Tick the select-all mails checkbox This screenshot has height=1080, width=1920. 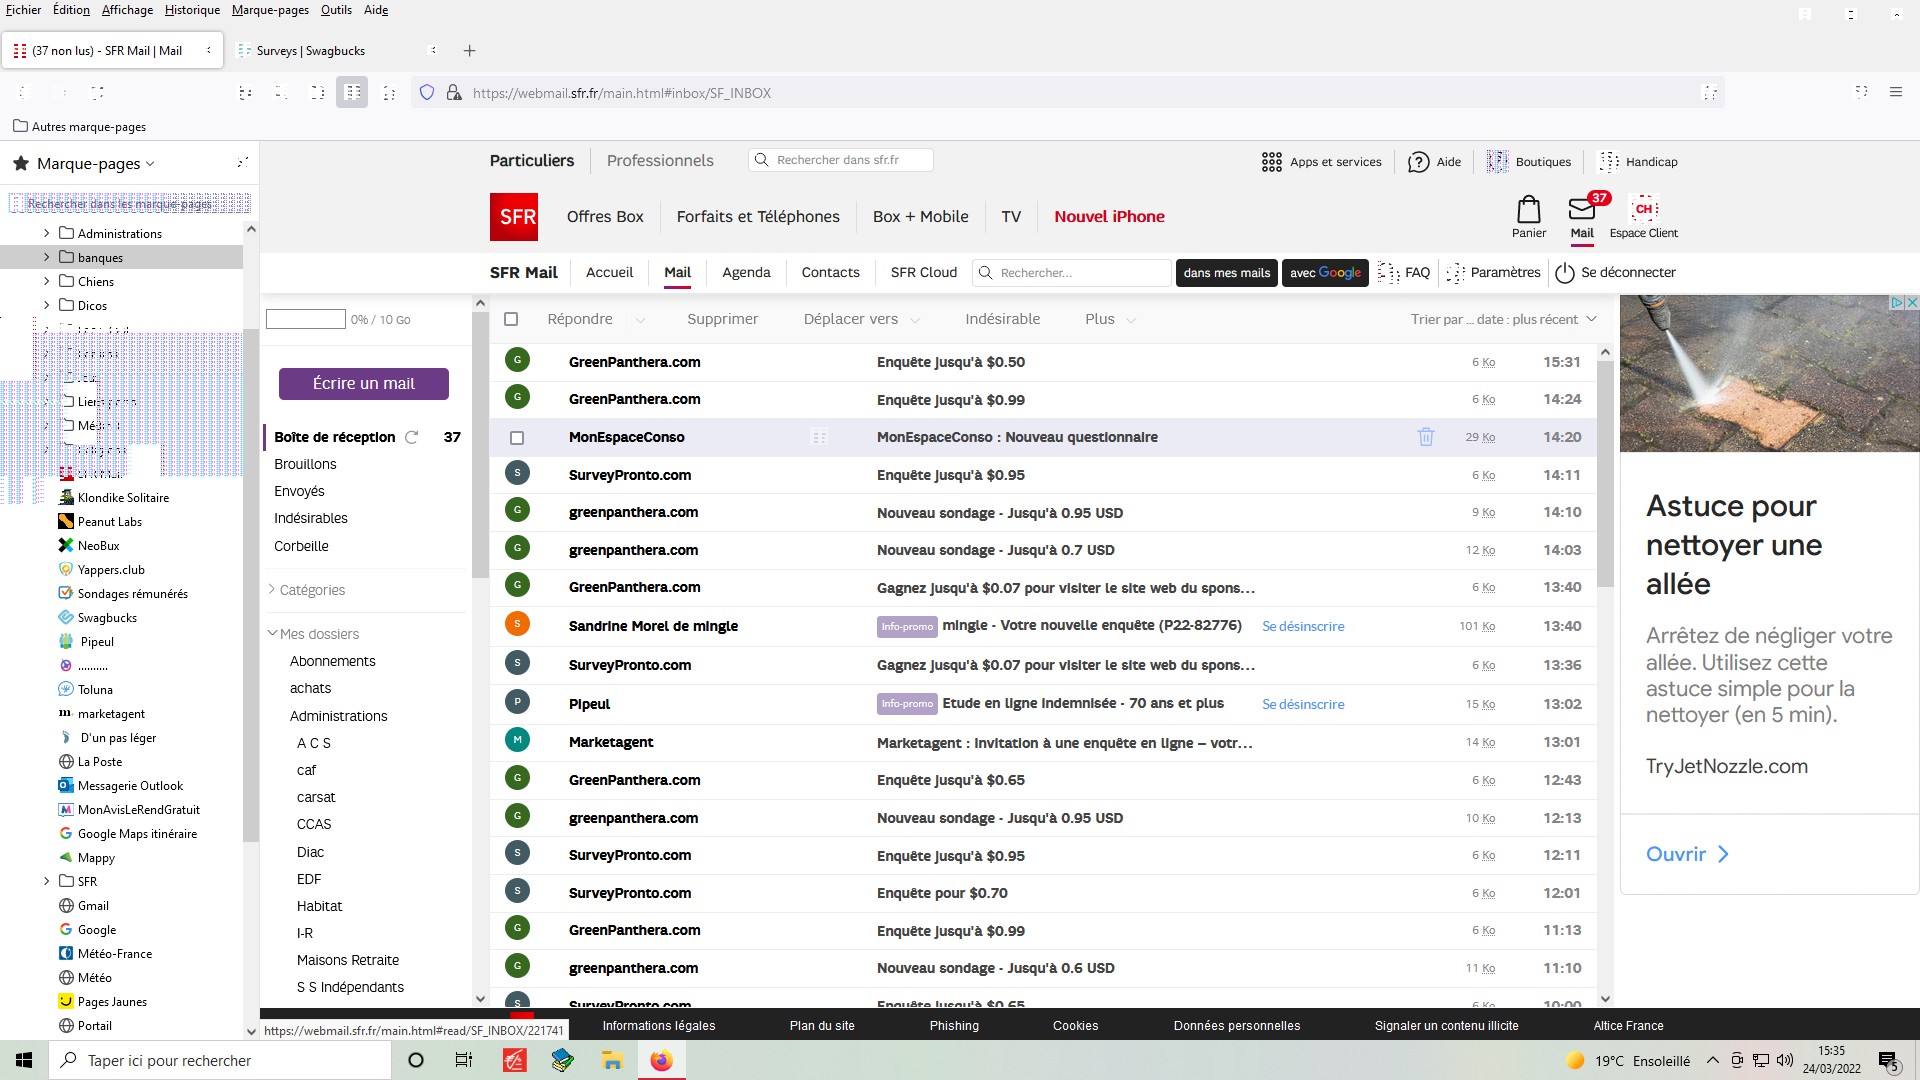511,319
